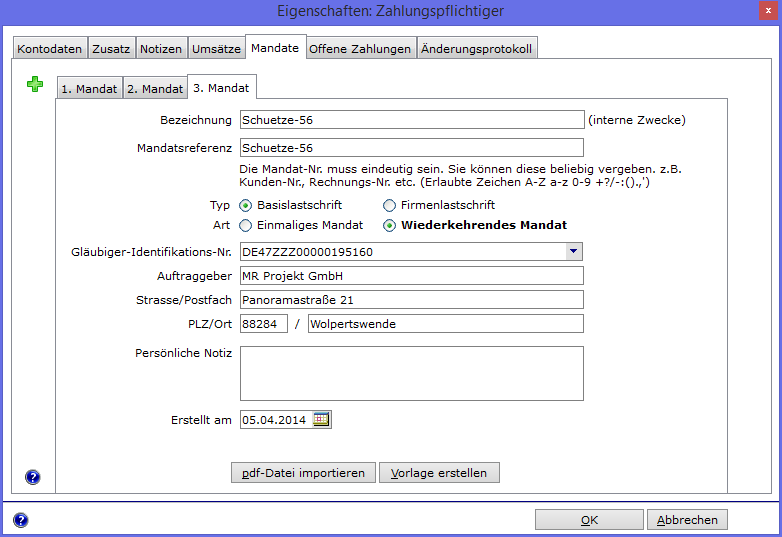This screenshot has width=782, height=537.
Task: Click pdf-Datei importieren button
Action: (303, 473)
